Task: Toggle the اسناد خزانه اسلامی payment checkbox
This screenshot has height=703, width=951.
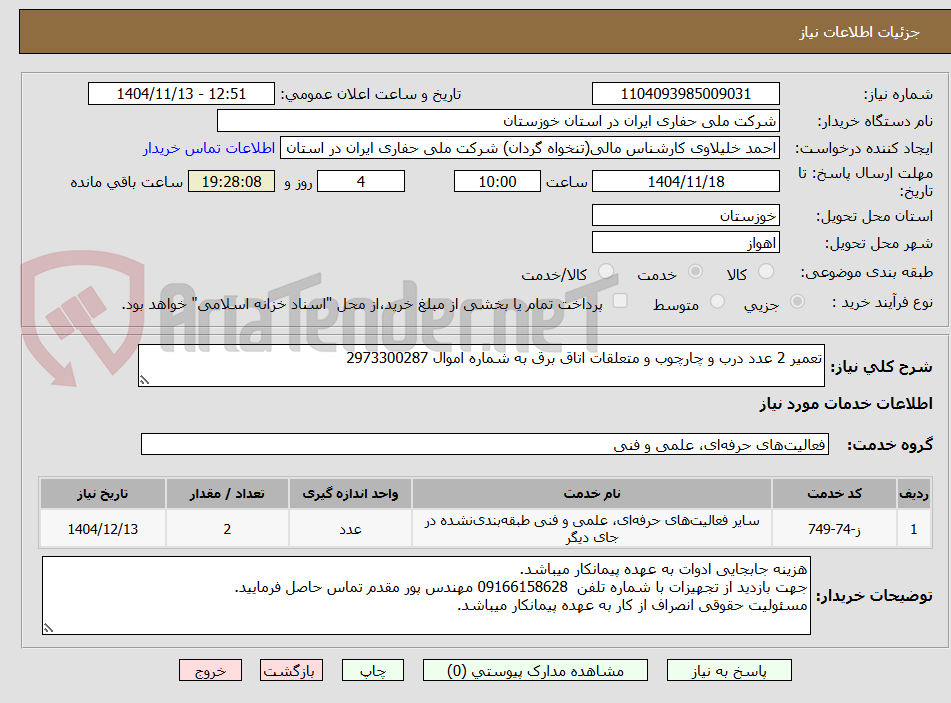Action: pos(620,301)
